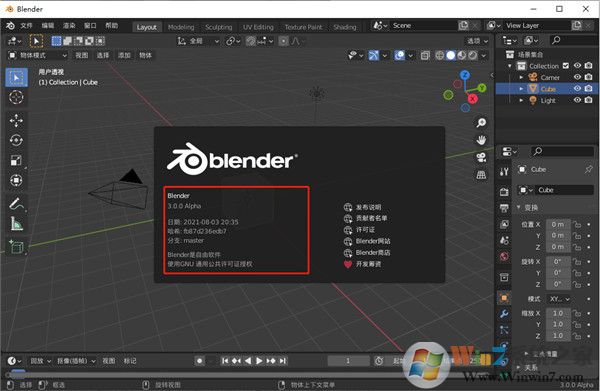Toggle camera view icon in viewport
The width and height of the screenshot is (600, 391).
481,157
